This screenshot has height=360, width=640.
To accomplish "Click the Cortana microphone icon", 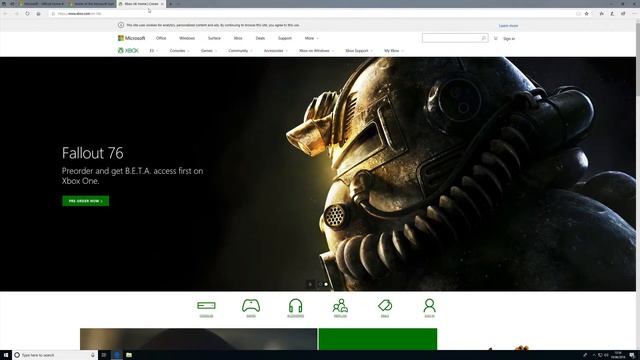I will point(93,355).
